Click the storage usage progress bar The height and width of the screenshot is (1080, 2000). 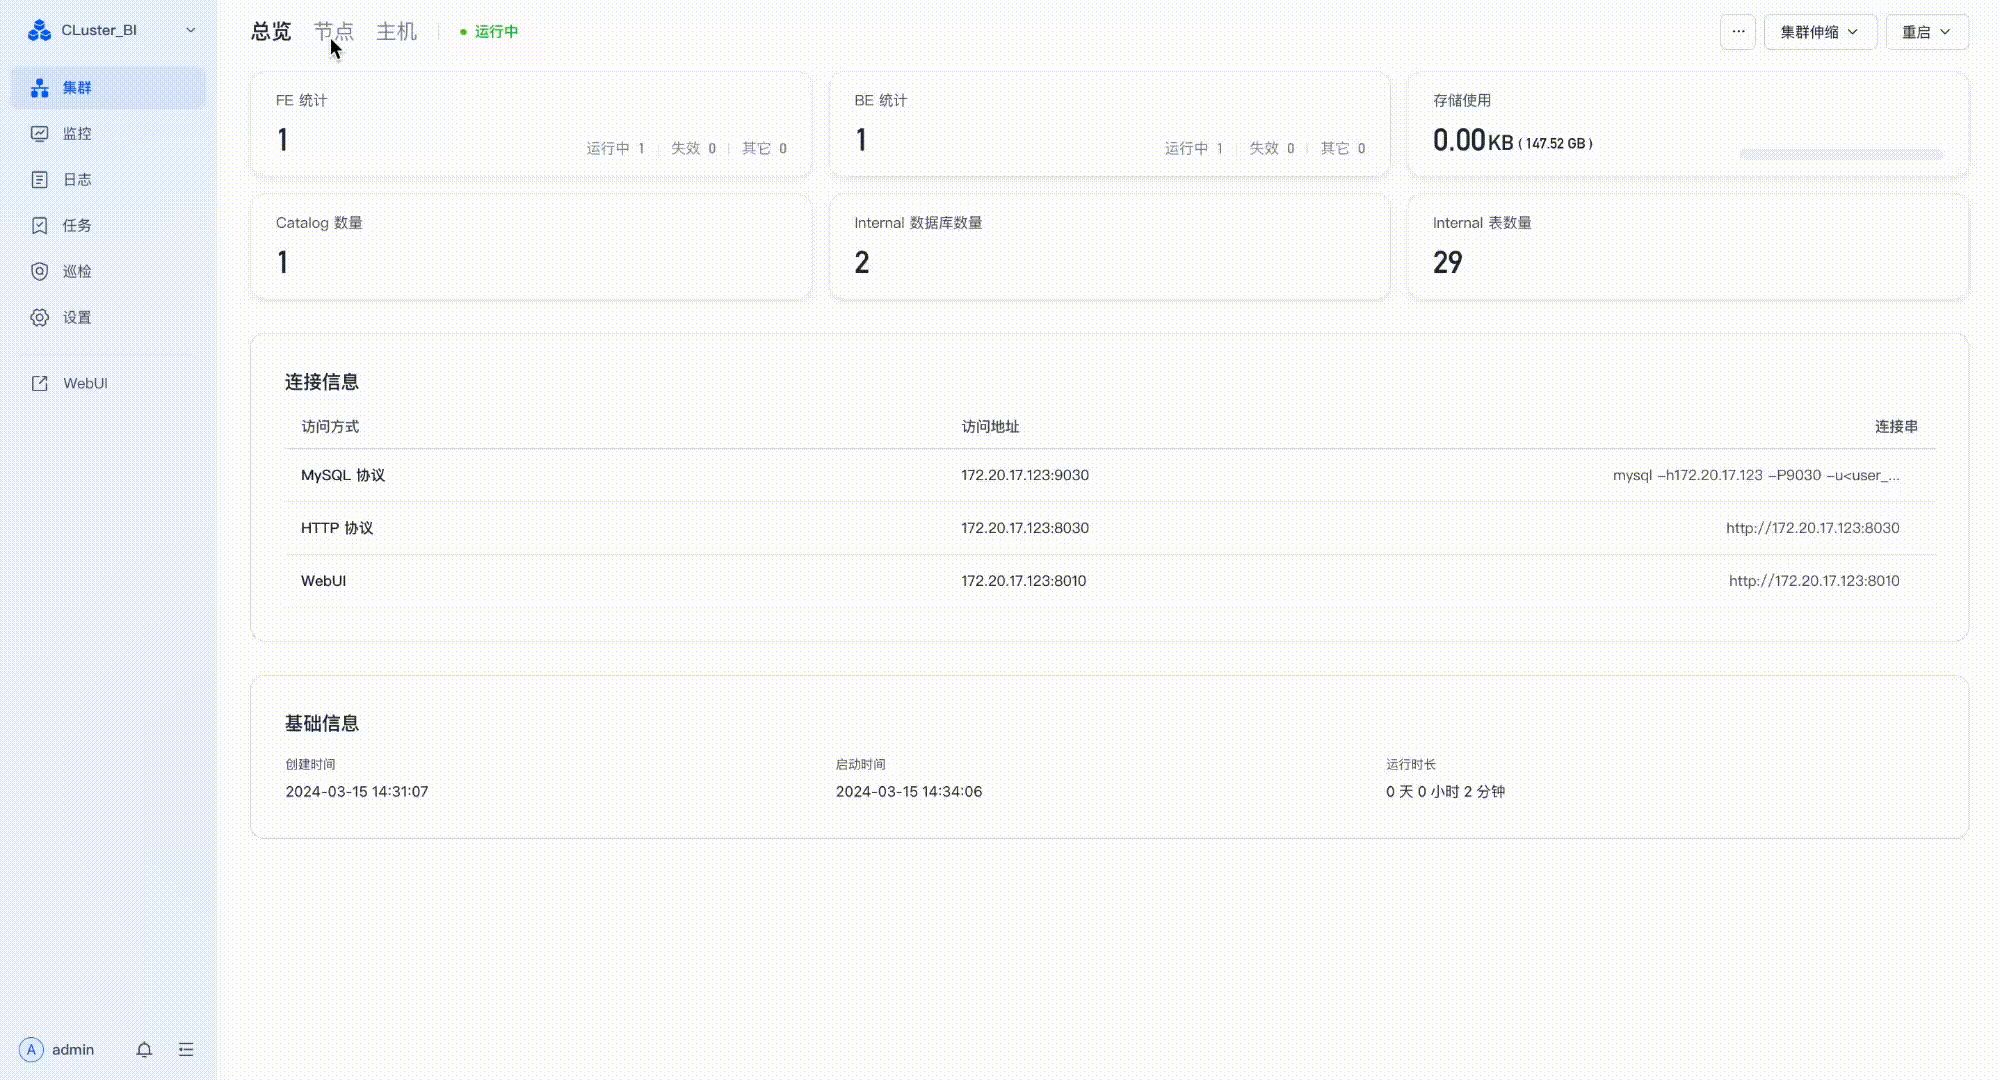[1840, 154]
